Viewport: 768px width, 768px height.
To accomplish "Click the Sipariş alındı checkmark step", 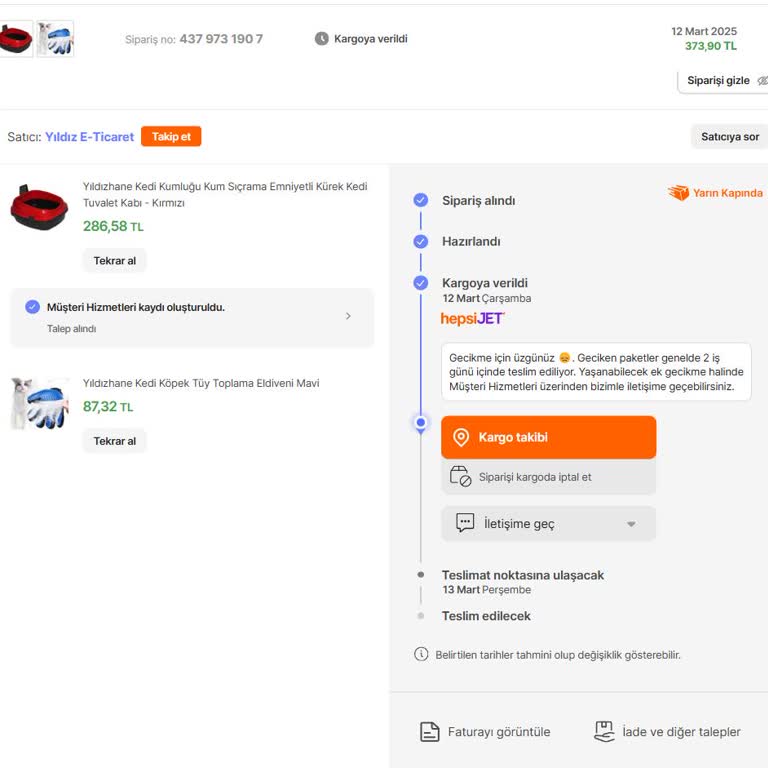I will pos(421,200).
